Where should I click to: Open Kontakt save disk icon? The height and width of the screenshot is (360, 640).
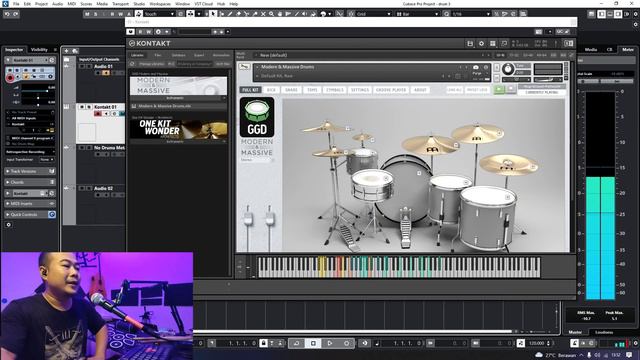pyautogui.click(x=470, y=43)
